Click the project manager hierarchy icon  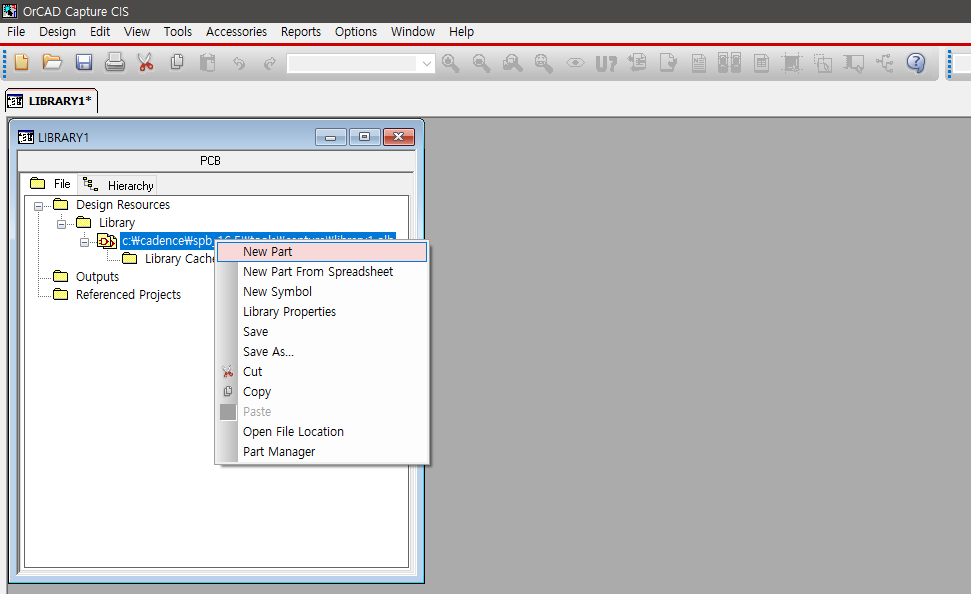(885, 63)
